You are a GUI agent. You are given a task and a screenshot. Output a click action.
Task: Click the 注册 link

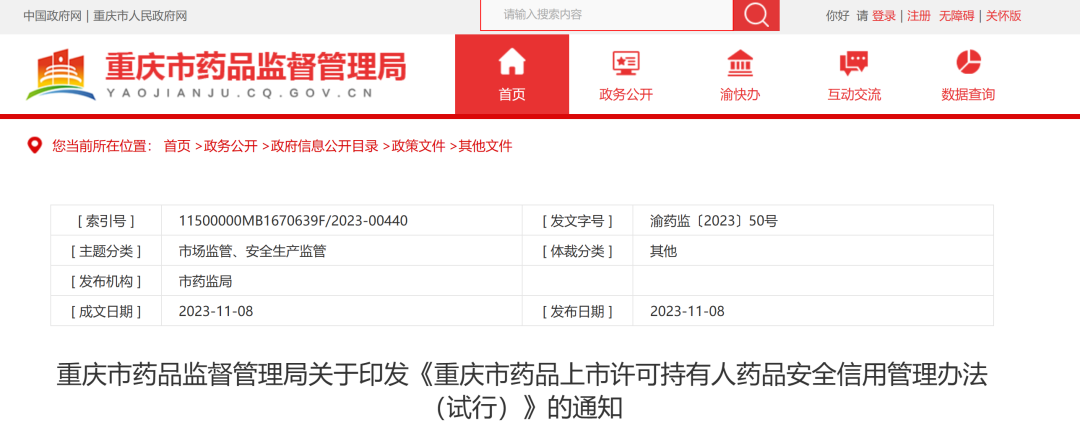click(x=919, y=15)
